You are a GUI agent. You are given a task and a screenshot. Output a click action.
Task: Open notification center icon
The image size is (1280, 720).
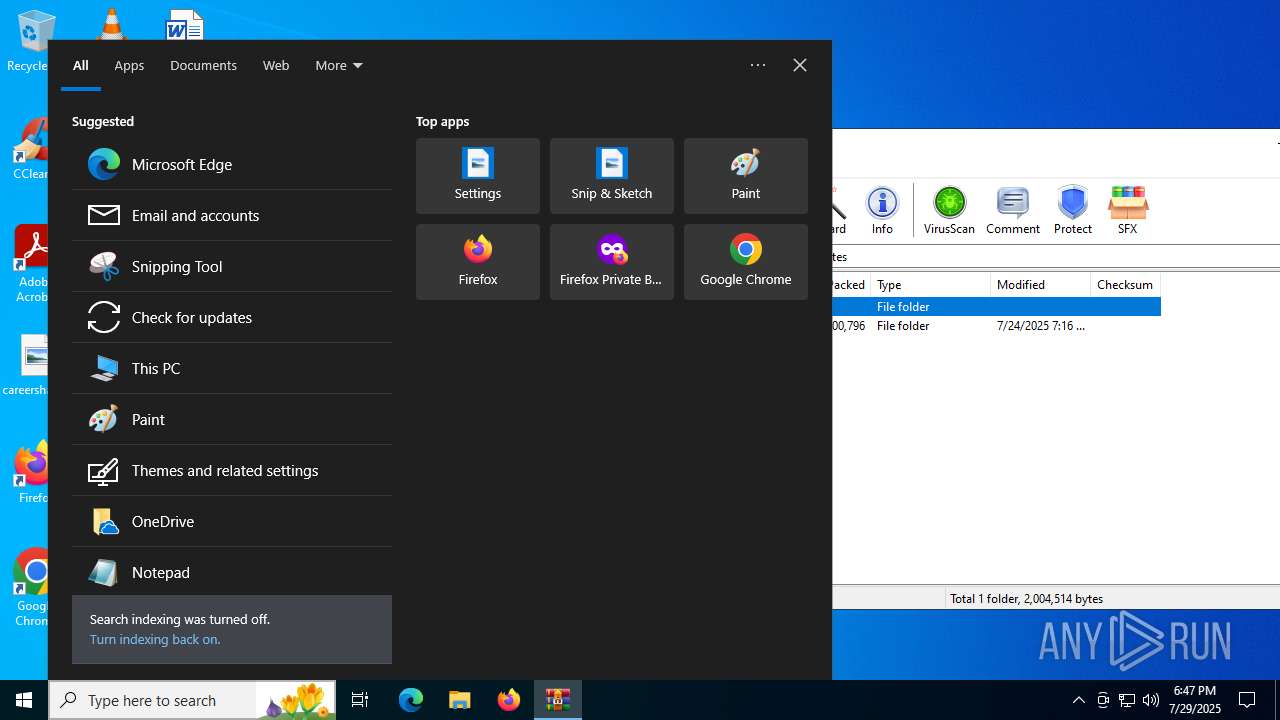tap(1248, 700)
